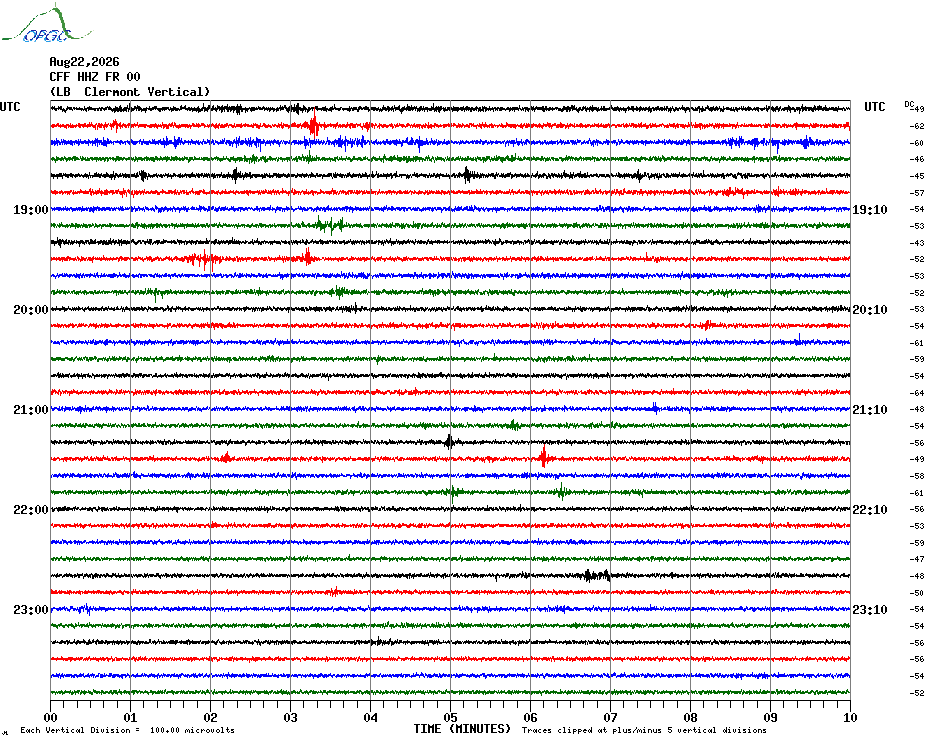Click the DC offset value -43
This screenshot has width=930, height=744.
(917, 243)
